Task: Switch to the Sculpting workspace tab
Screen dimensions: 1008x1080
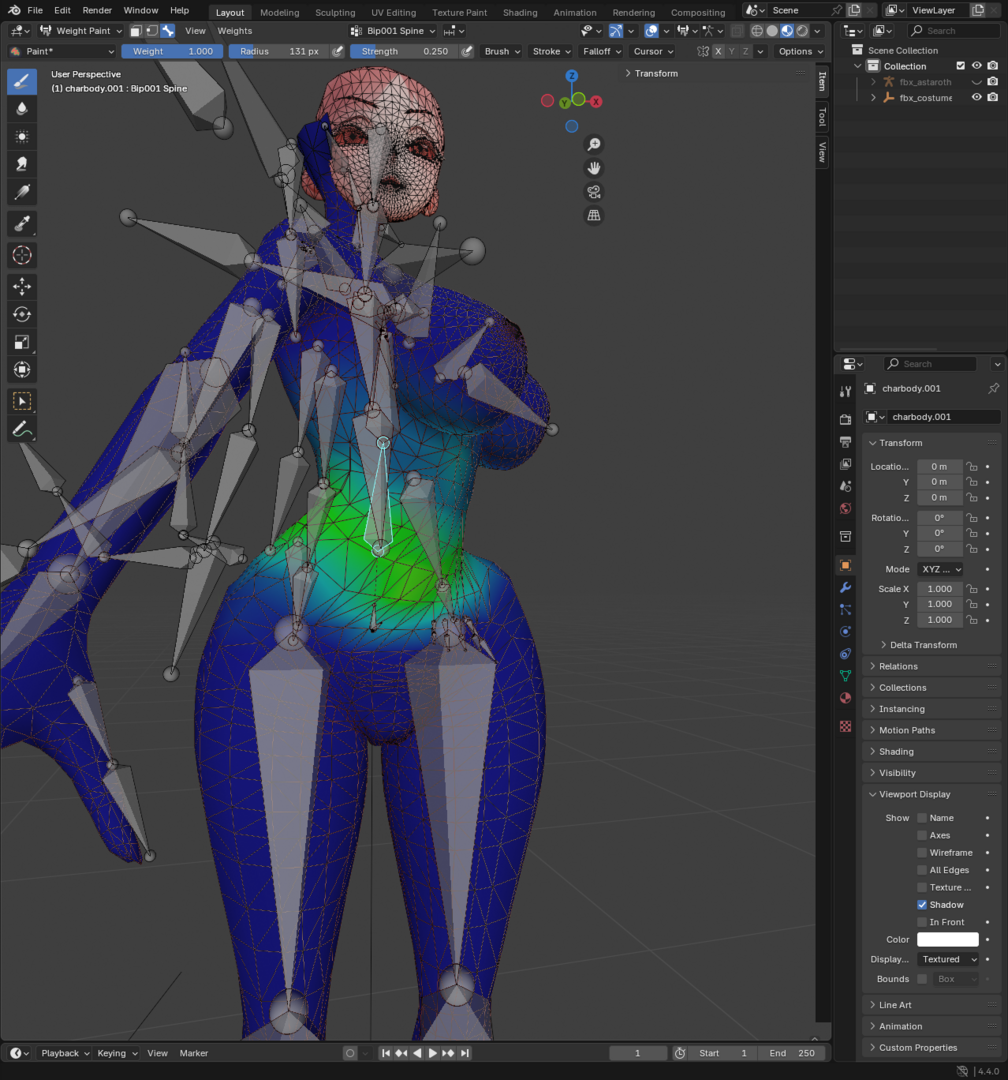Action: click(335, 12)
